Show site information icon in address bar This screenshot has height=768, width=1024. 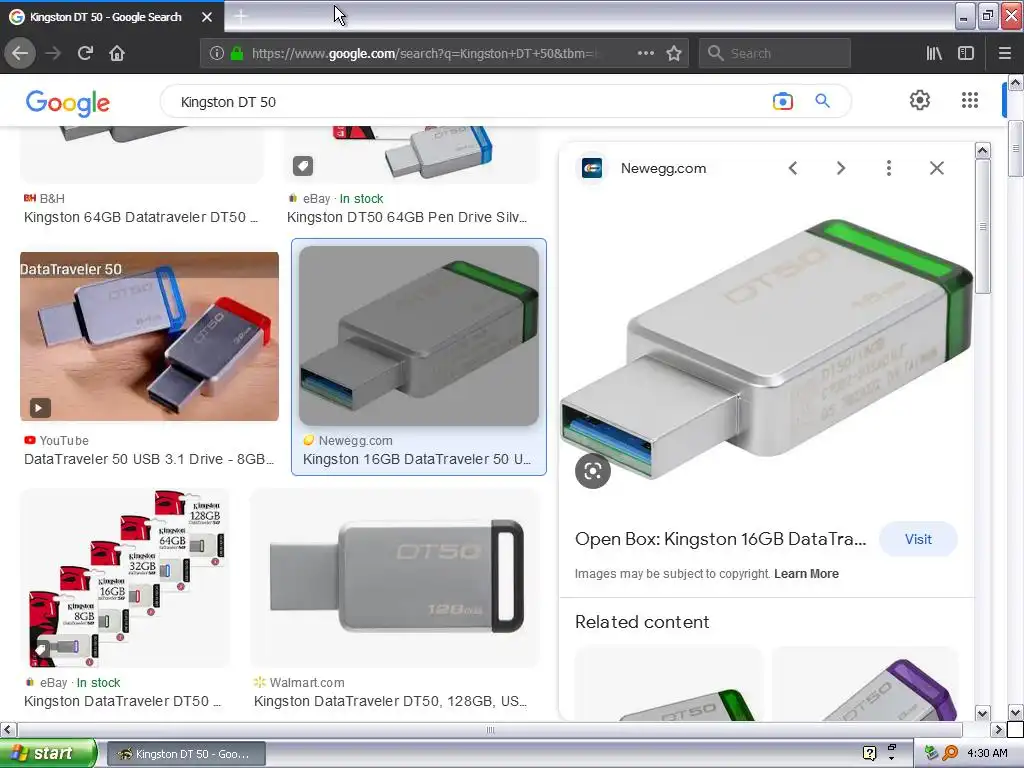point(216,53)
